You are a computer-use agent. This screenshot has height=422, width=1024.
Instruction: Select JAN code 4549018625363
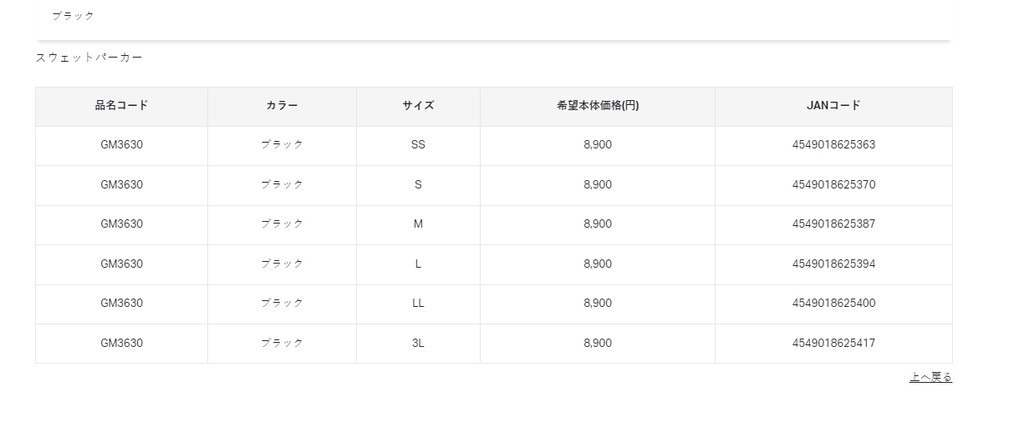pos(833,145)
